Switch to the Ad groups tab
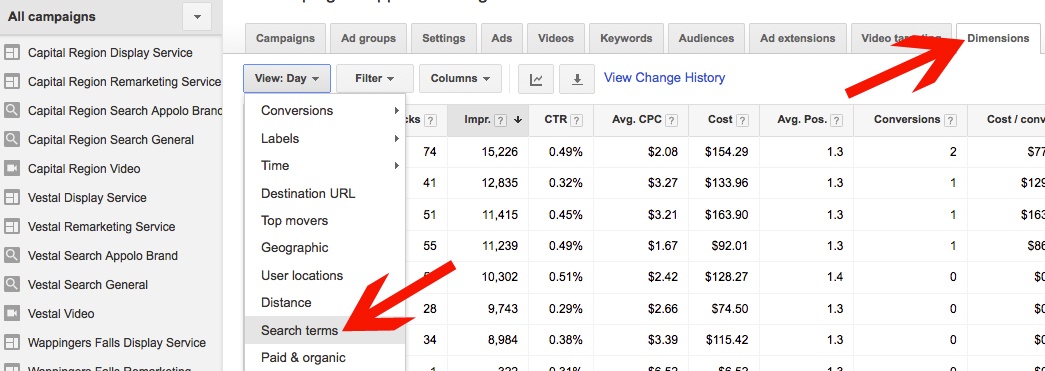 (369, 39)
